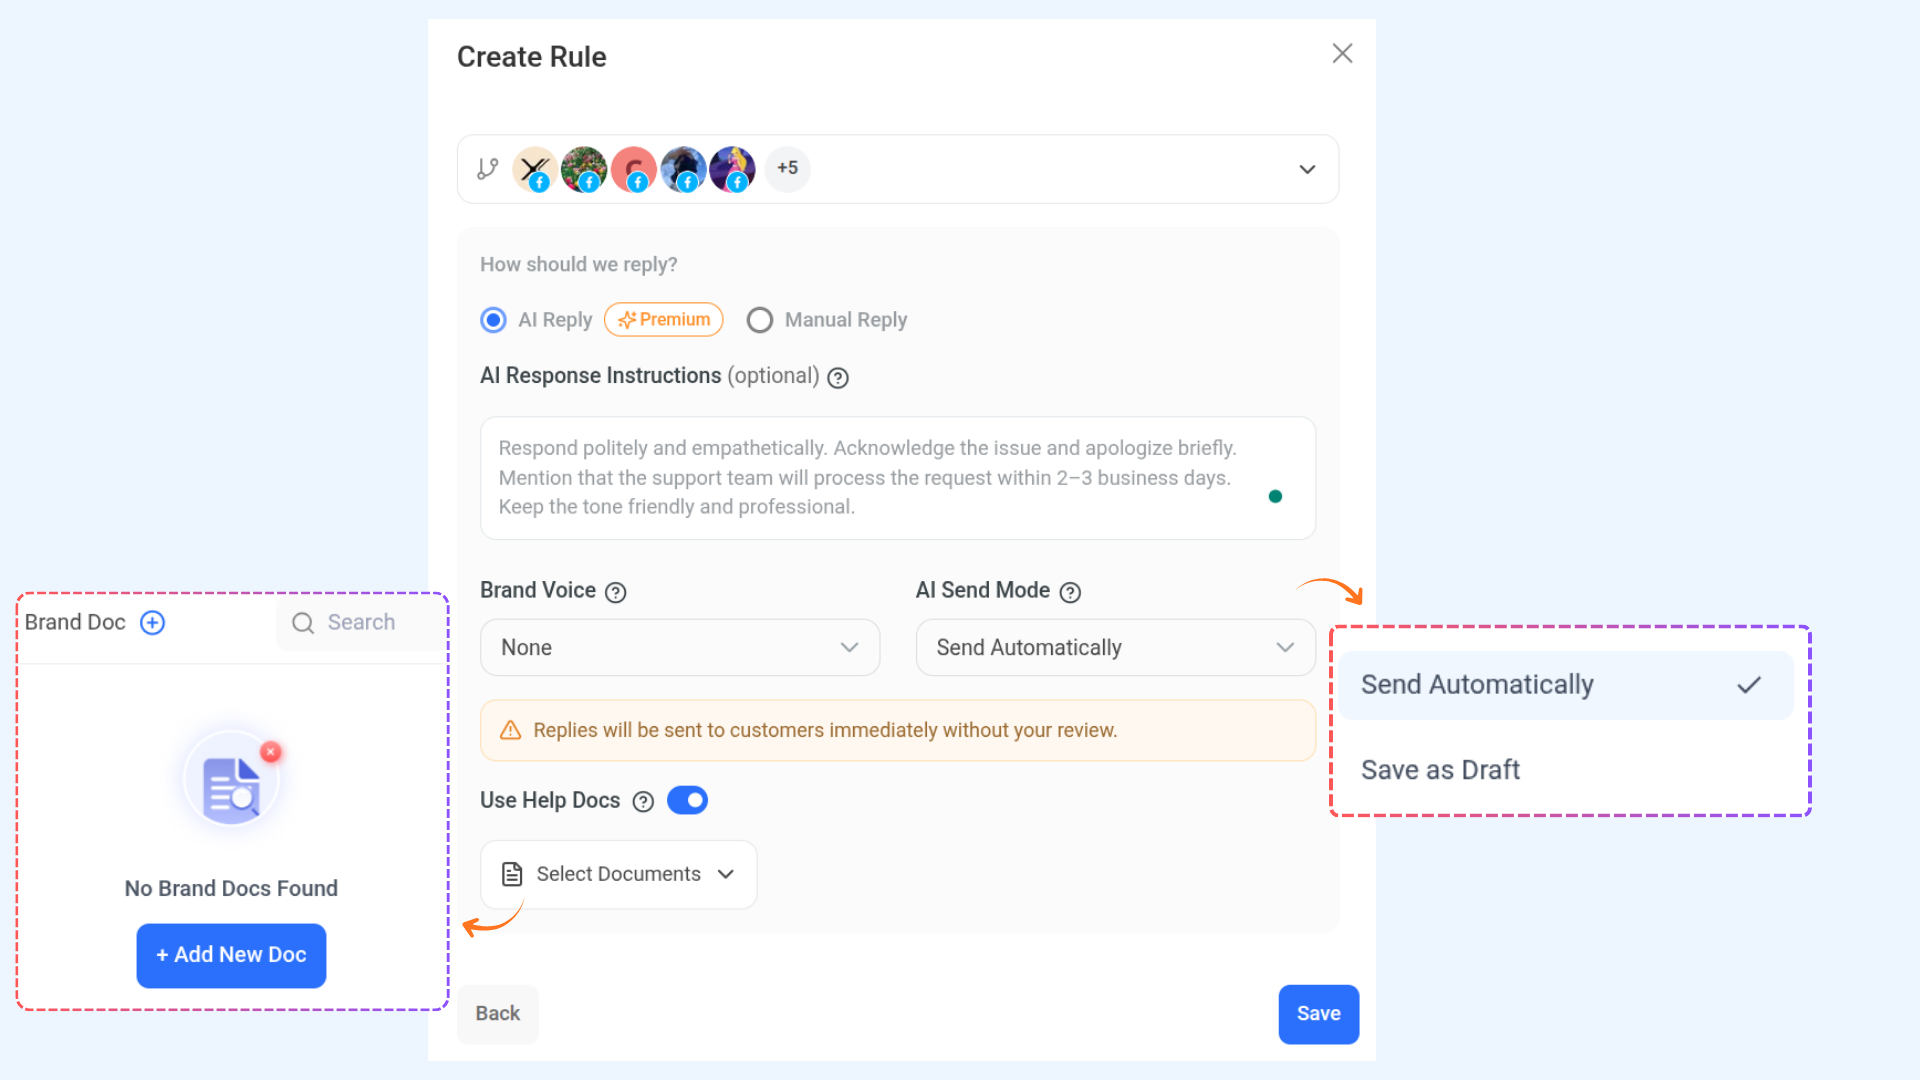The height and width of the screenshot is (1080, 1920).
Task: Toggle off Use Help Docs switch
Action: pos(687,800)
